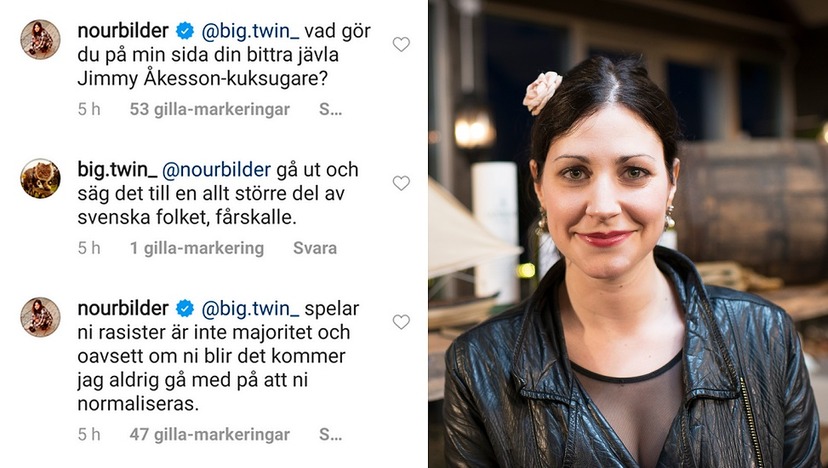Open big.twin_'s cat profile picture
The width and height of the screenshot is (828, 468).
coord(40,179)
